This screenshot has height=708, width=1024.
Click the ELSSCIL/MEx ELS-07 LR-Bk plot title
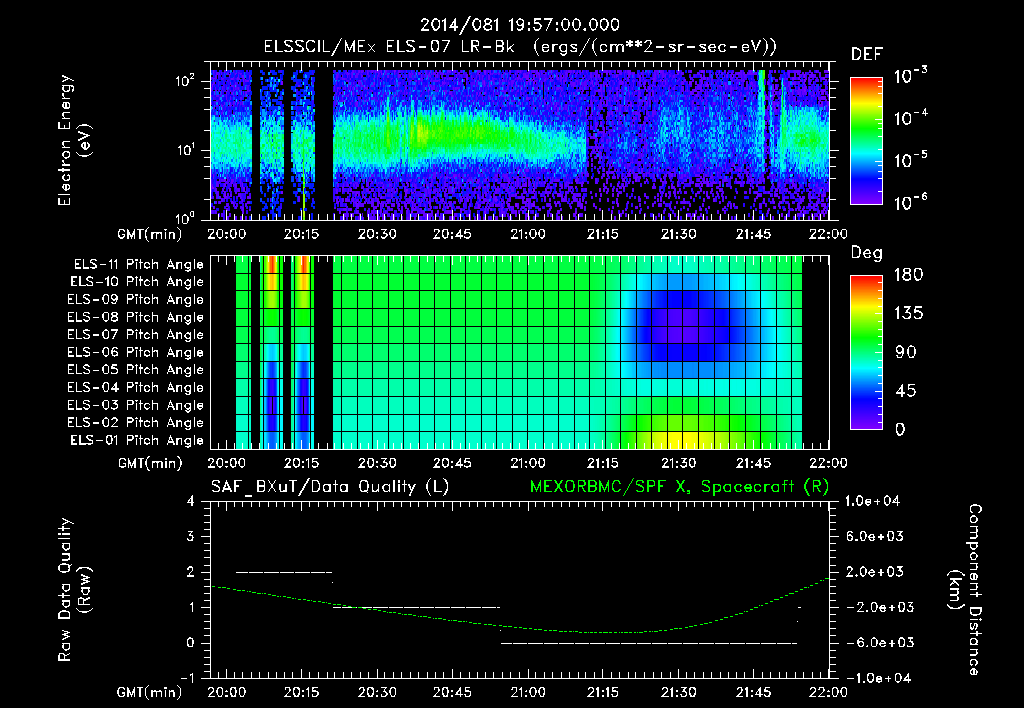click(520, 47)
